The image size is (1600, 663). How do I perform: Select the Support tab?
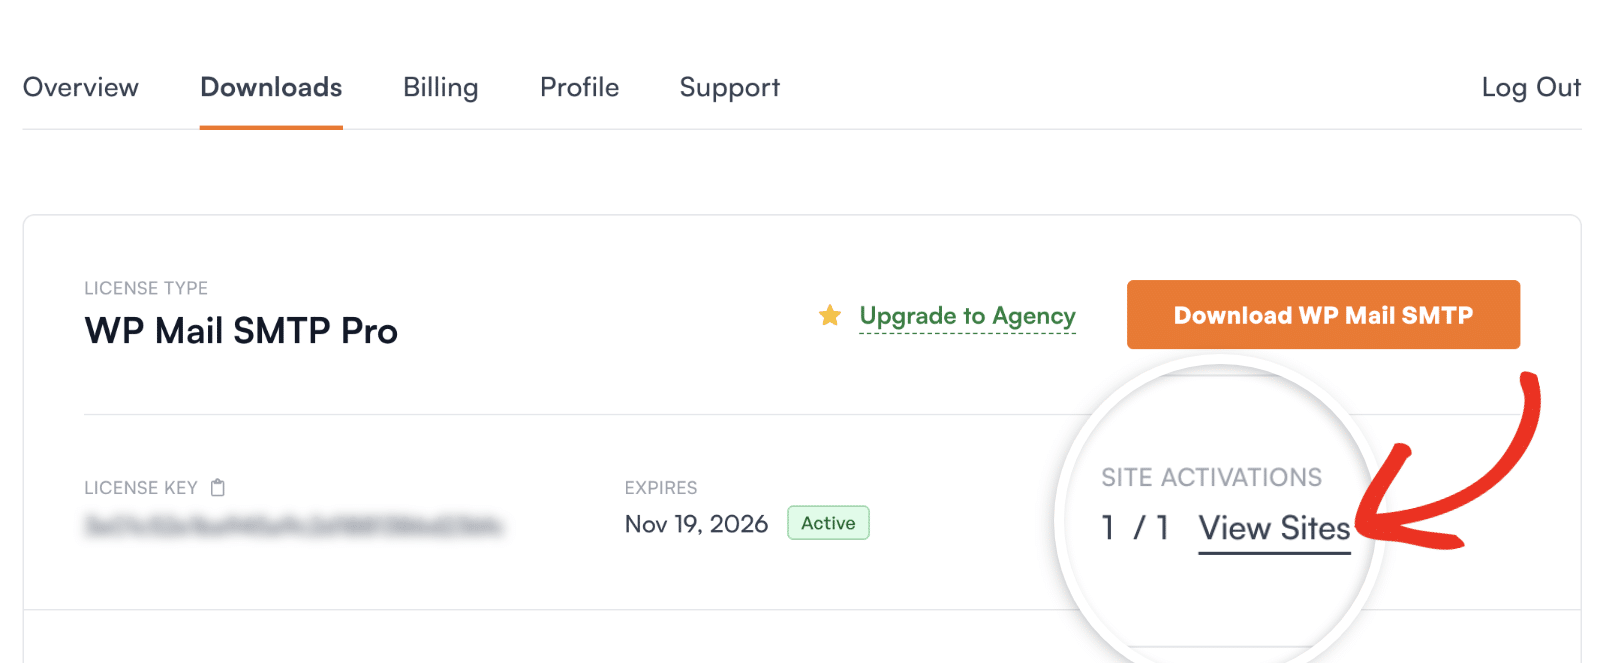click(x=730, y=88)
